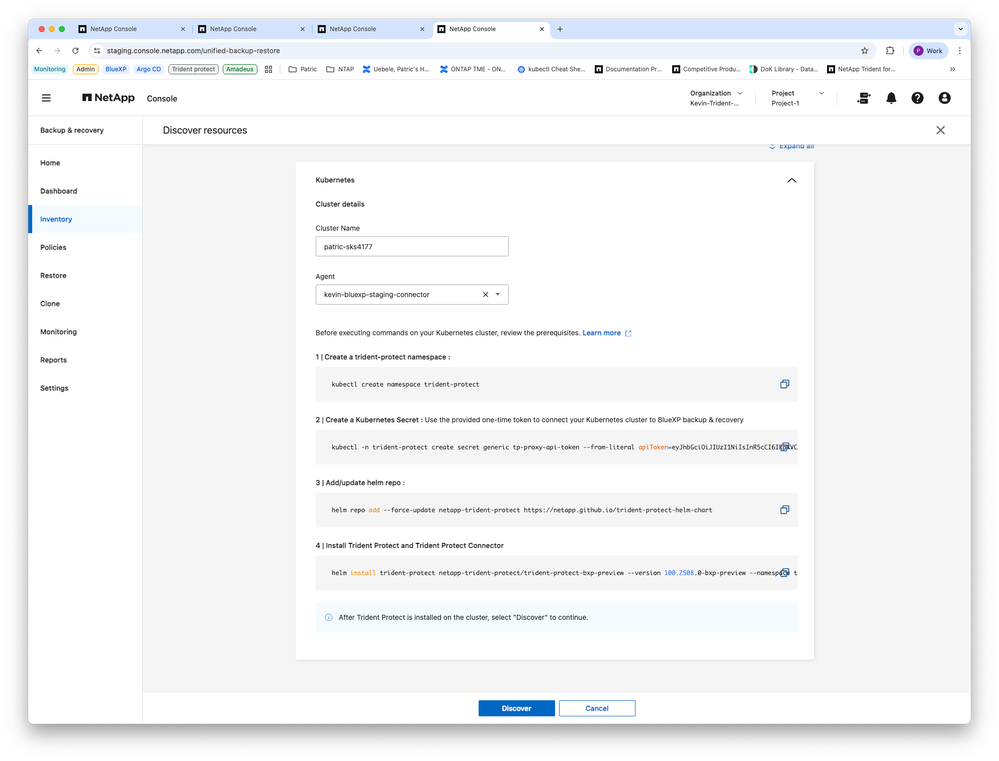Open BlueXP bookmark
Viewport: 999px width, 761px height.
[116, 69]
